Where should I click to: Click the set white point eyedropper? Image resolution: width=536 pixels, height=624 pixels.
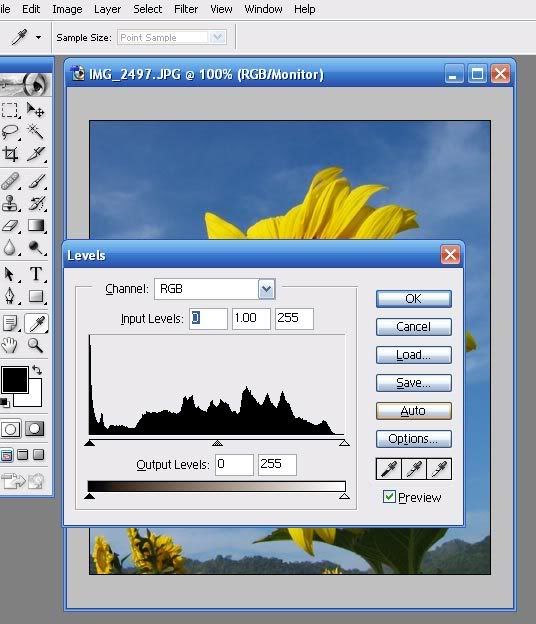[x=439, y=469]
